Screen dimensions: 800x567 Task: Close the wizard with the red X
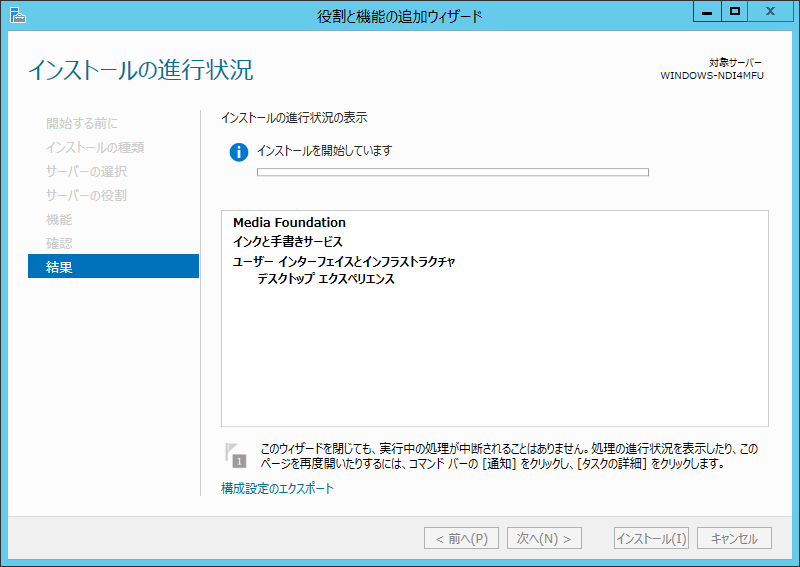coord(774,12)
